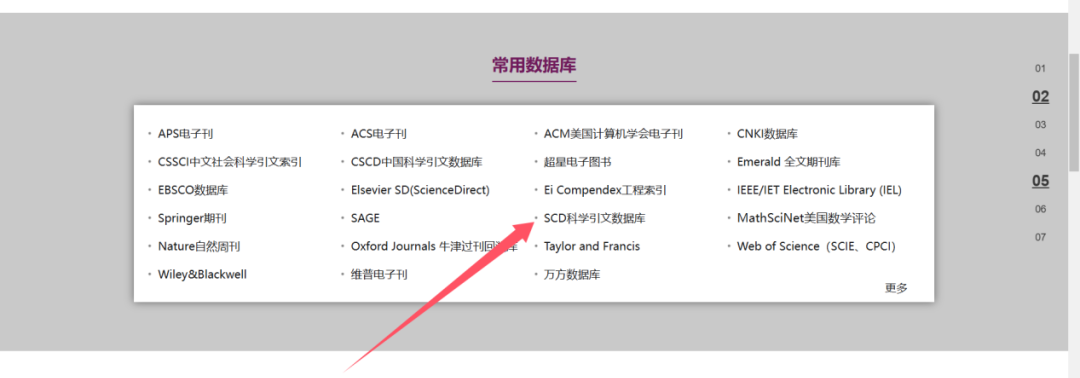This screenshot has width=1080, height=378.
Task: Jump to section 03 in side navigation
Action: (1040, 125)
